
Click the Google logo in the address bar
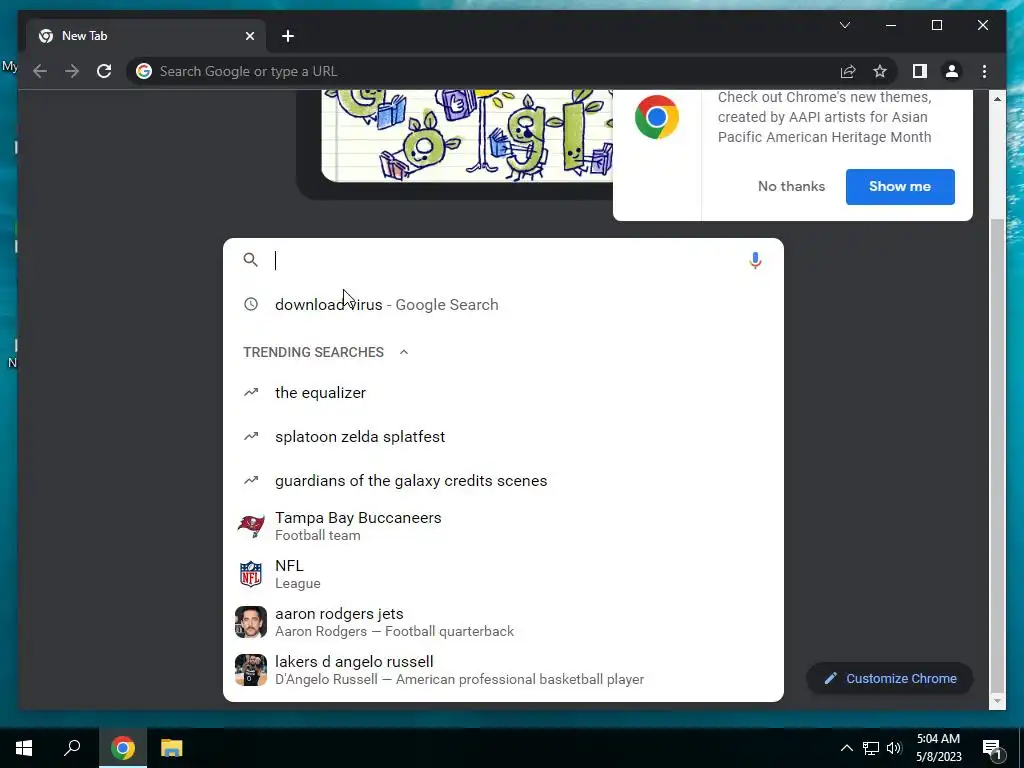tap(144, 71)
